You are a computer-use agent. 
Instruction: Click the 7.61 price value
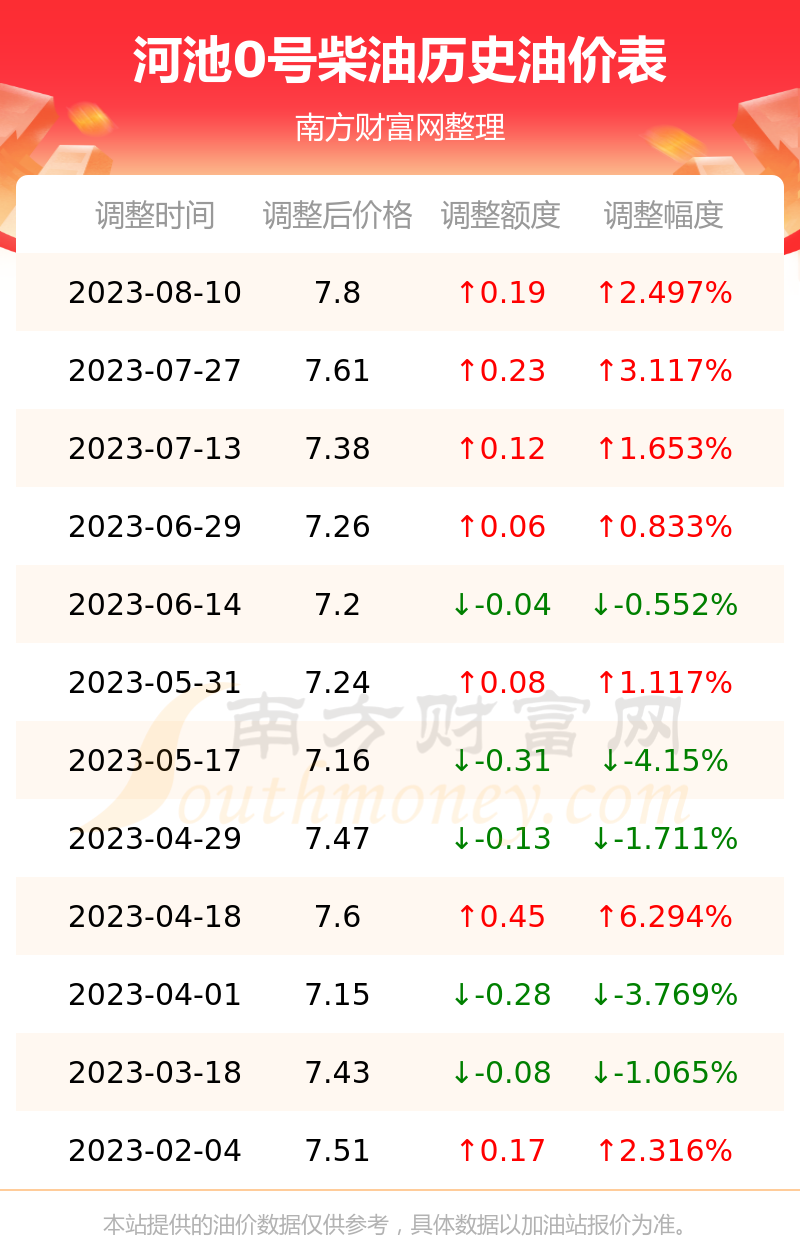pos(337,371)
